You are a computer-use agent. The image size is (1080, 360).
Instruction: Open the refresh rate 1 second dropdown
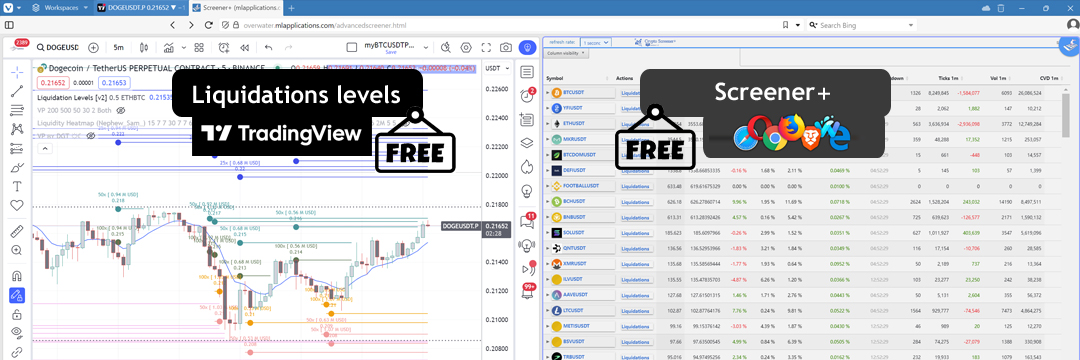596,42
